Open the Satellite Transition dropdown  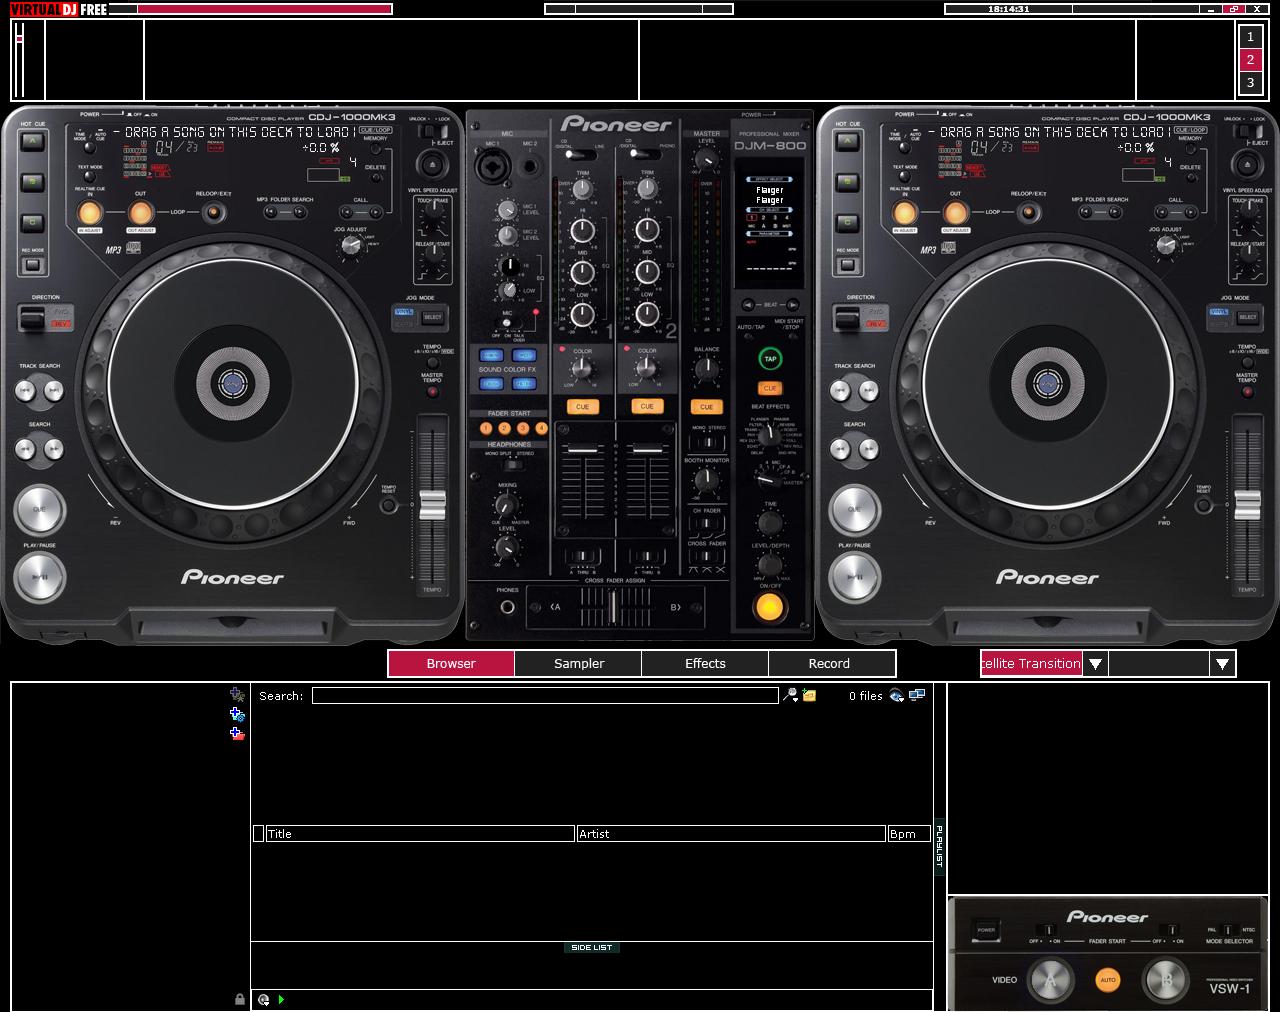click(x=1096, y=662)
